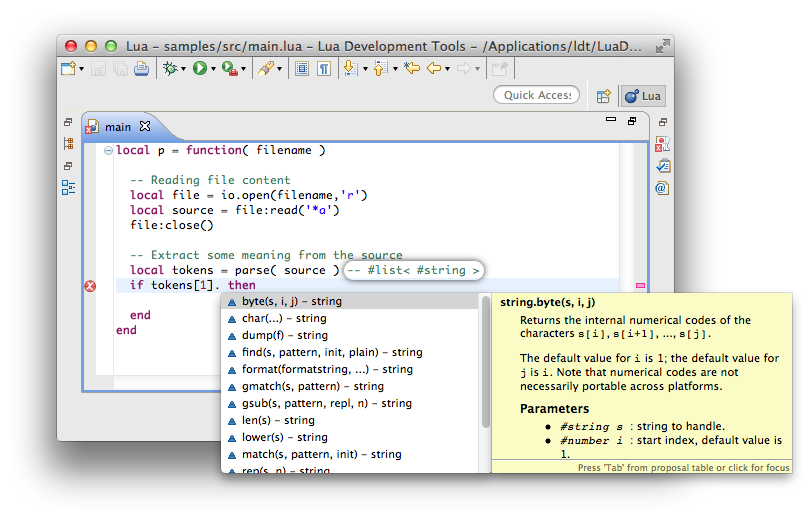This screenshot has width=806, height=520.
Task: Open the Debug dropdown arrow
Action: point(184,69)
